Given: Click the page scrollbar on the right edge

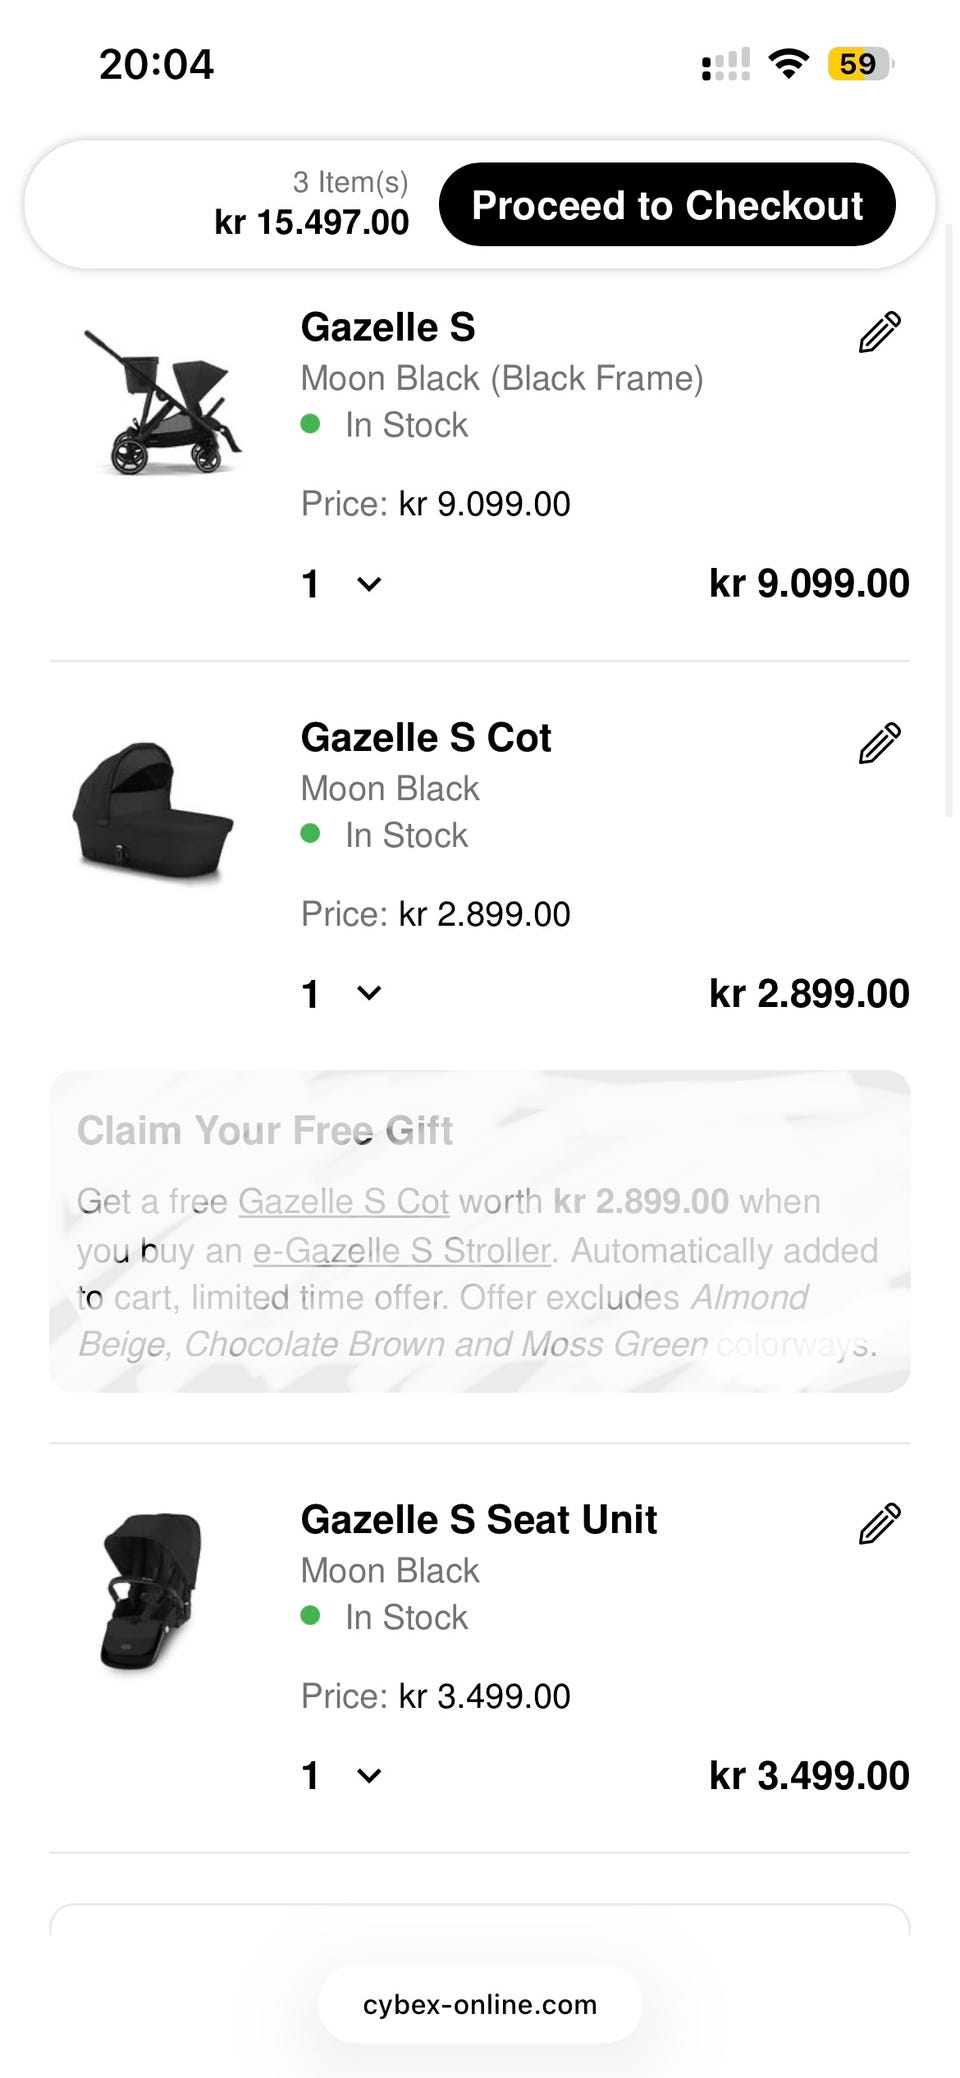Looking at the screenshot, I should [x=948, y=520].
